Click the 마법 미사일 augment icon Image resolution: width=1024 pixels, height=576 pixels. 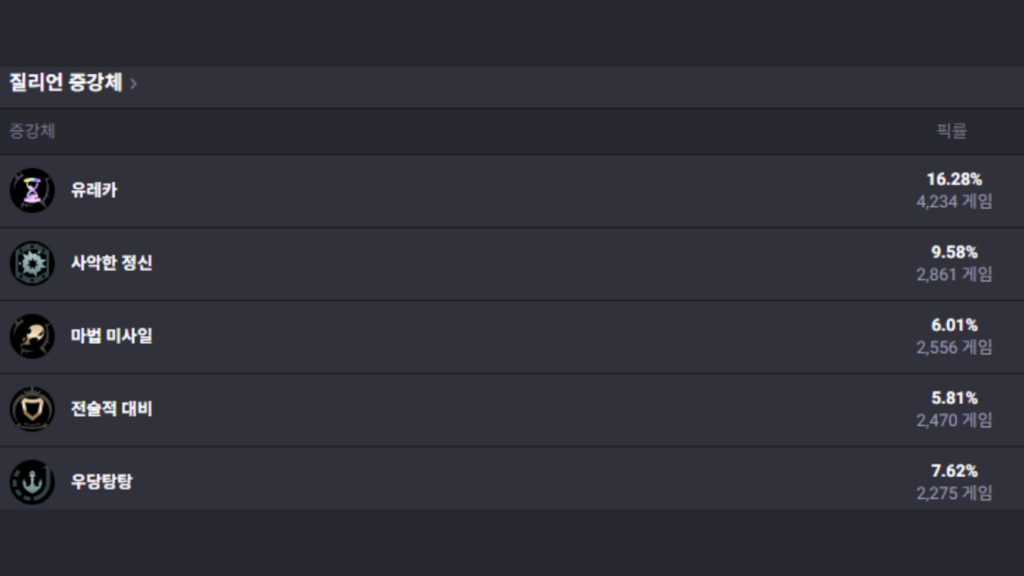(32, 336)
